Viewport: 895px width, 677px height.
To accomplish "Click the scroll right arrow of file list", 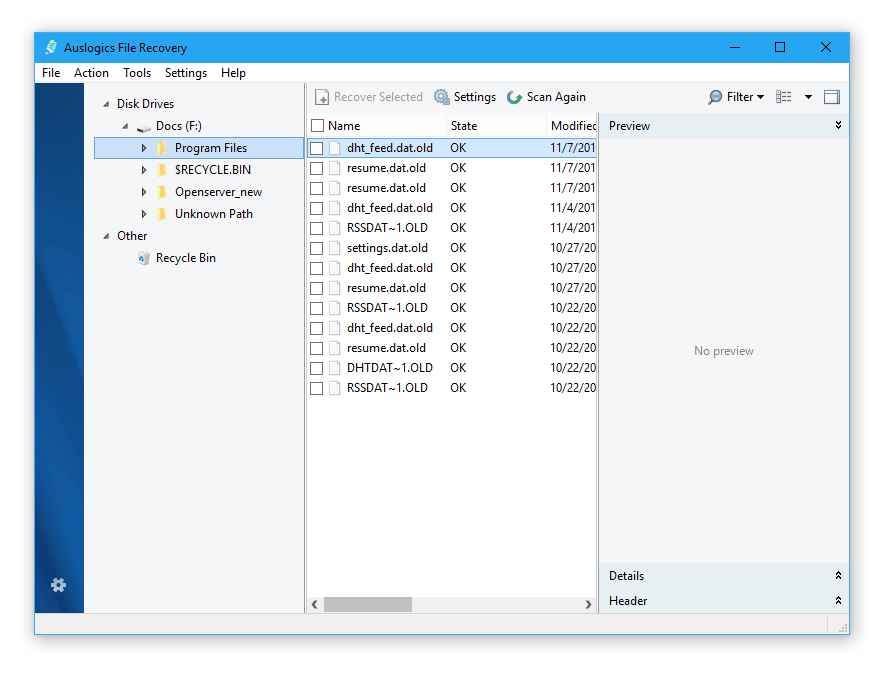I will point(588,605).
